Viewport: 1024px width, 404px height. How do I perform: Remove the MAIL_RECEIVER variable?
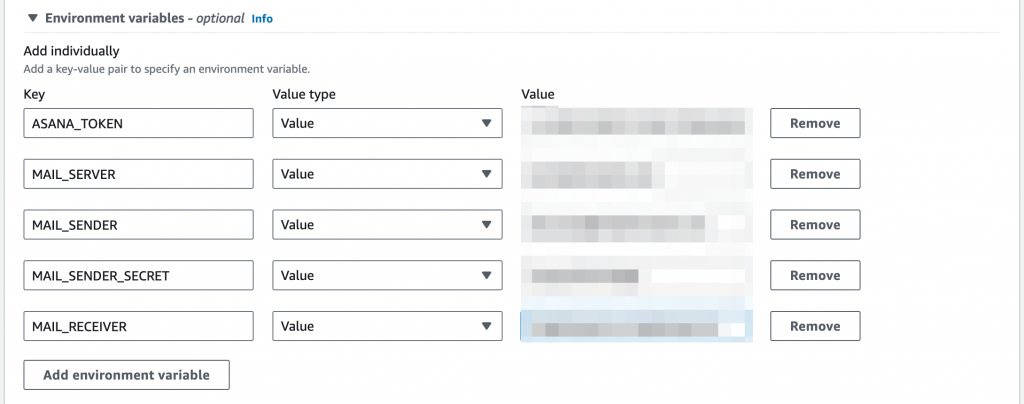pos(815,326)
